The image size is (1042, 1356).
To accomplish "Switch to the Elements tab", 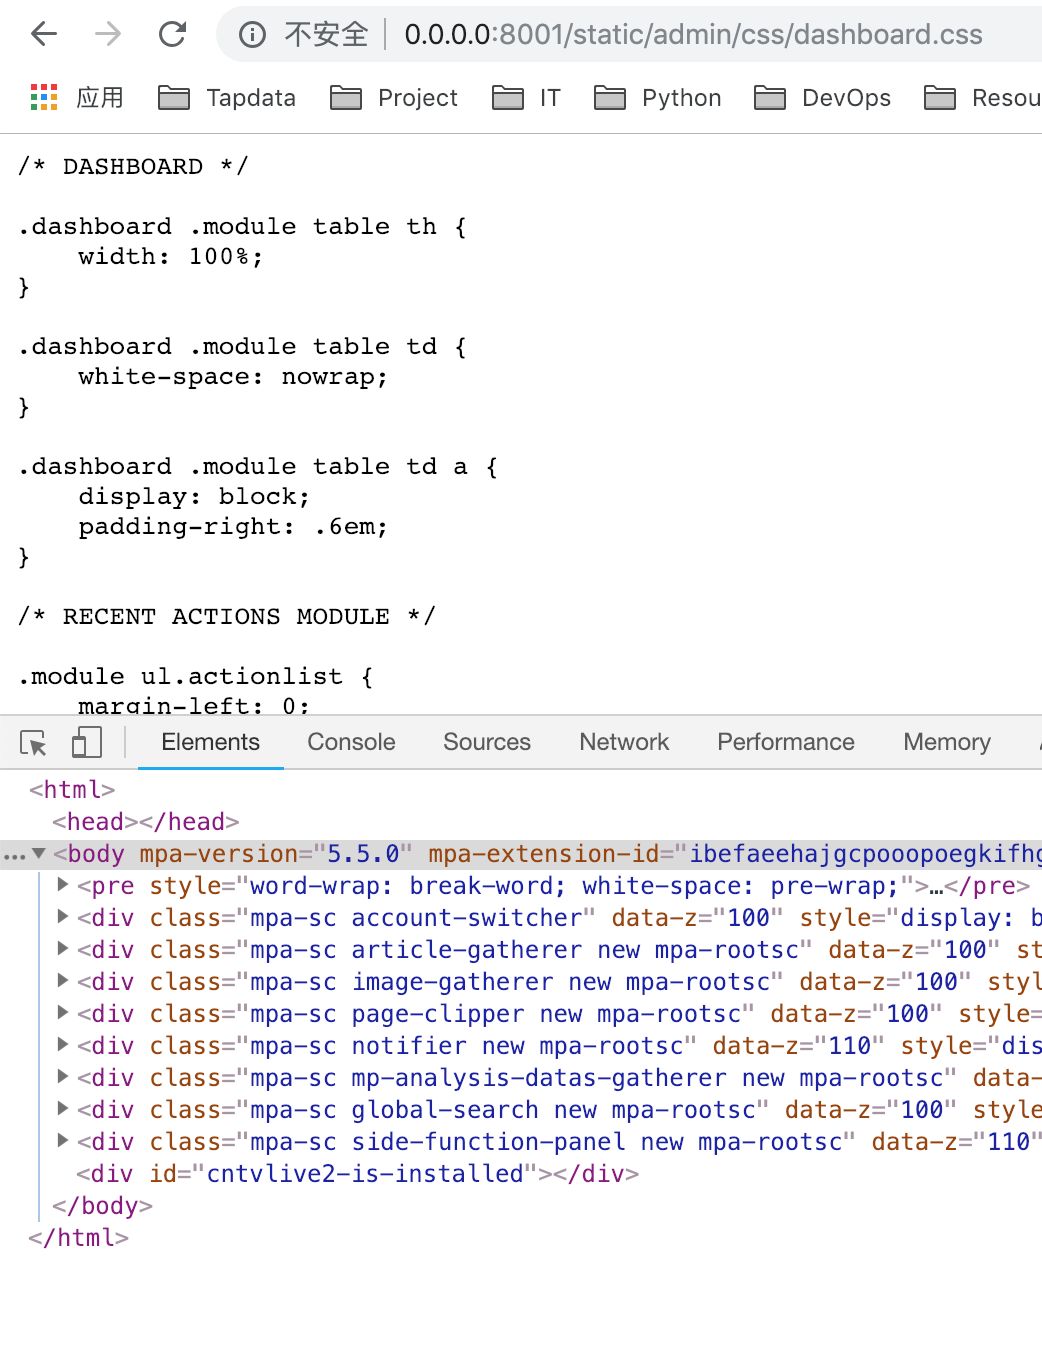I will coord(210,742).
